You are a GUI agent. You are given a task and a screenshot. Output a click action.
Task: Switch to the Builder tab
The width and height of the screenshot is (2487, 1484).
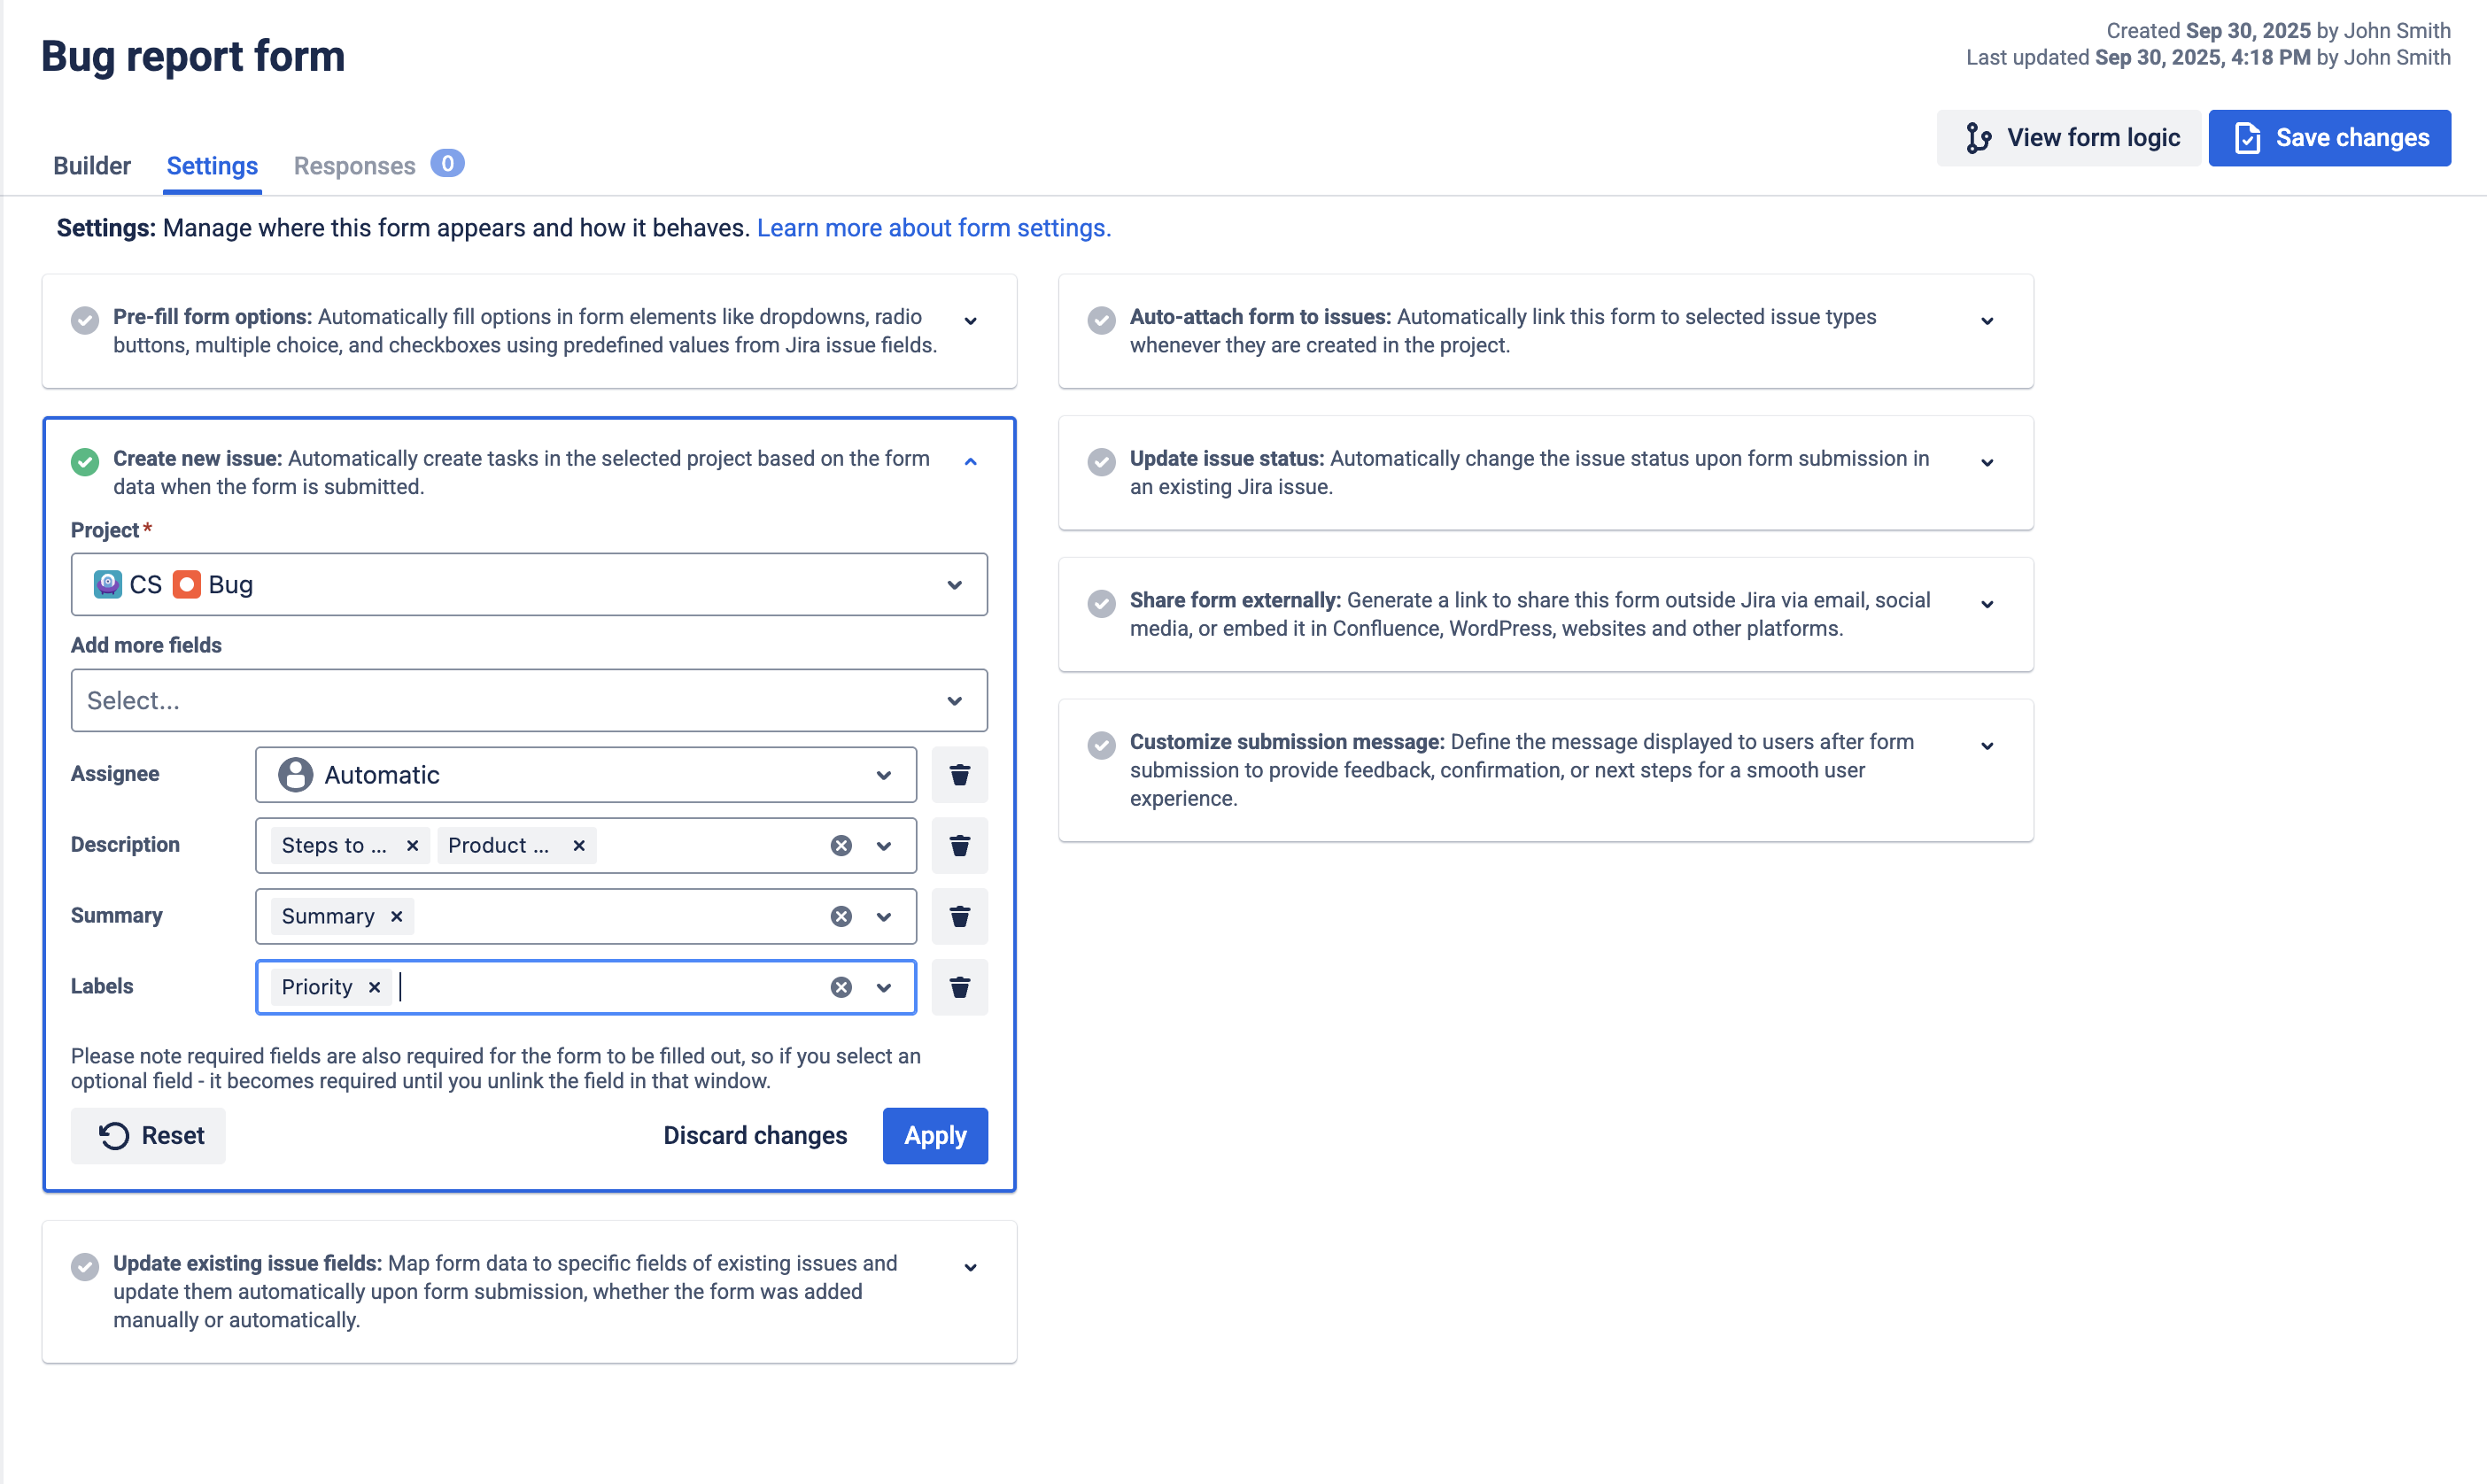(92, 166)
